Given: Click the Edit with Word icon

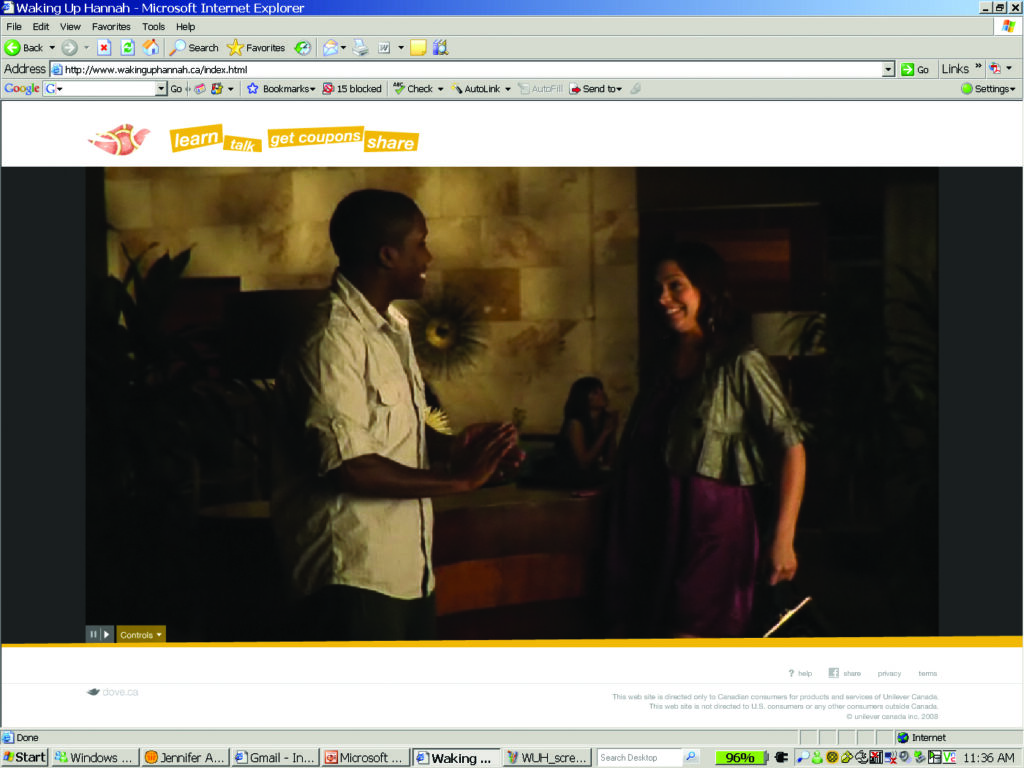Looking at the screenshot, I should pyautogui.click(x=385, y=48).
